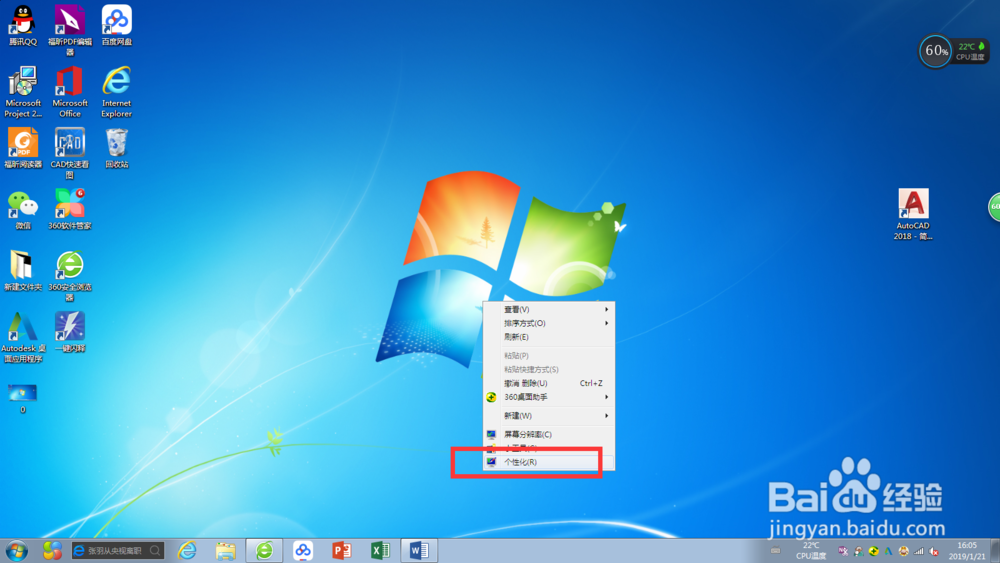Click the taskbar search box with 张羽从央视离职
Image resolution: width=1000 pixels, height=563 pixels.
coord(117,550)
